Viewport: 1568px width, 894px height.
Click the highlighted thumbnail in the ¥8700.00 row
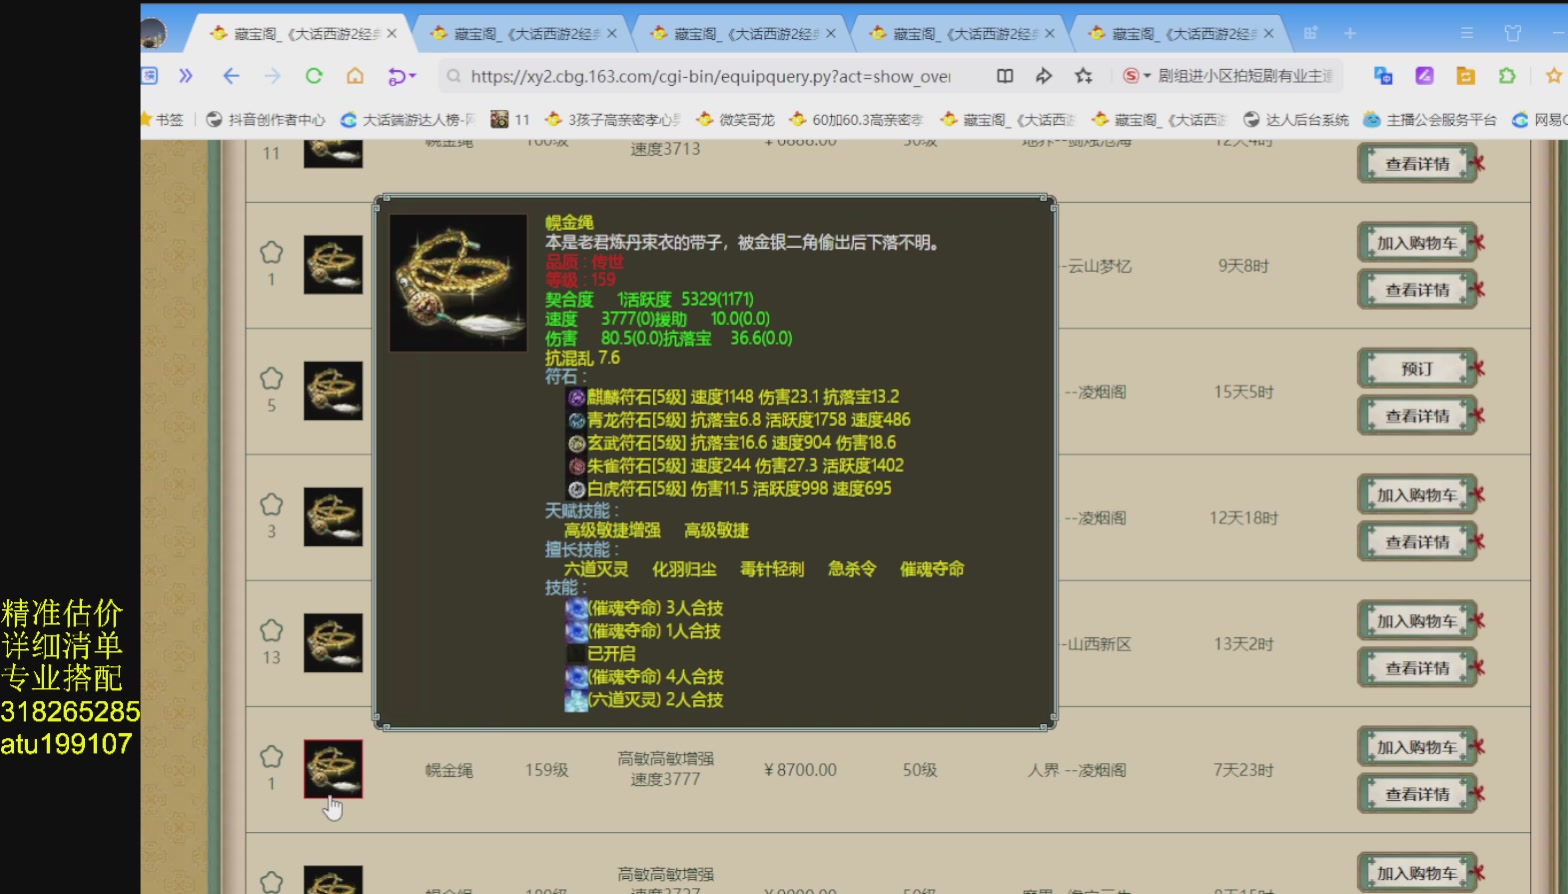point(333,769)
